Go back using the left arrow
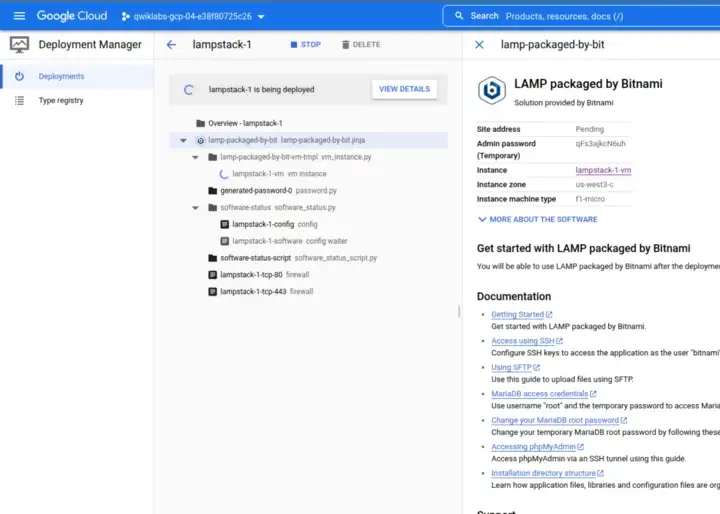Image resolution: width=720 pixels, height=514 pixels. click(171, 45)
